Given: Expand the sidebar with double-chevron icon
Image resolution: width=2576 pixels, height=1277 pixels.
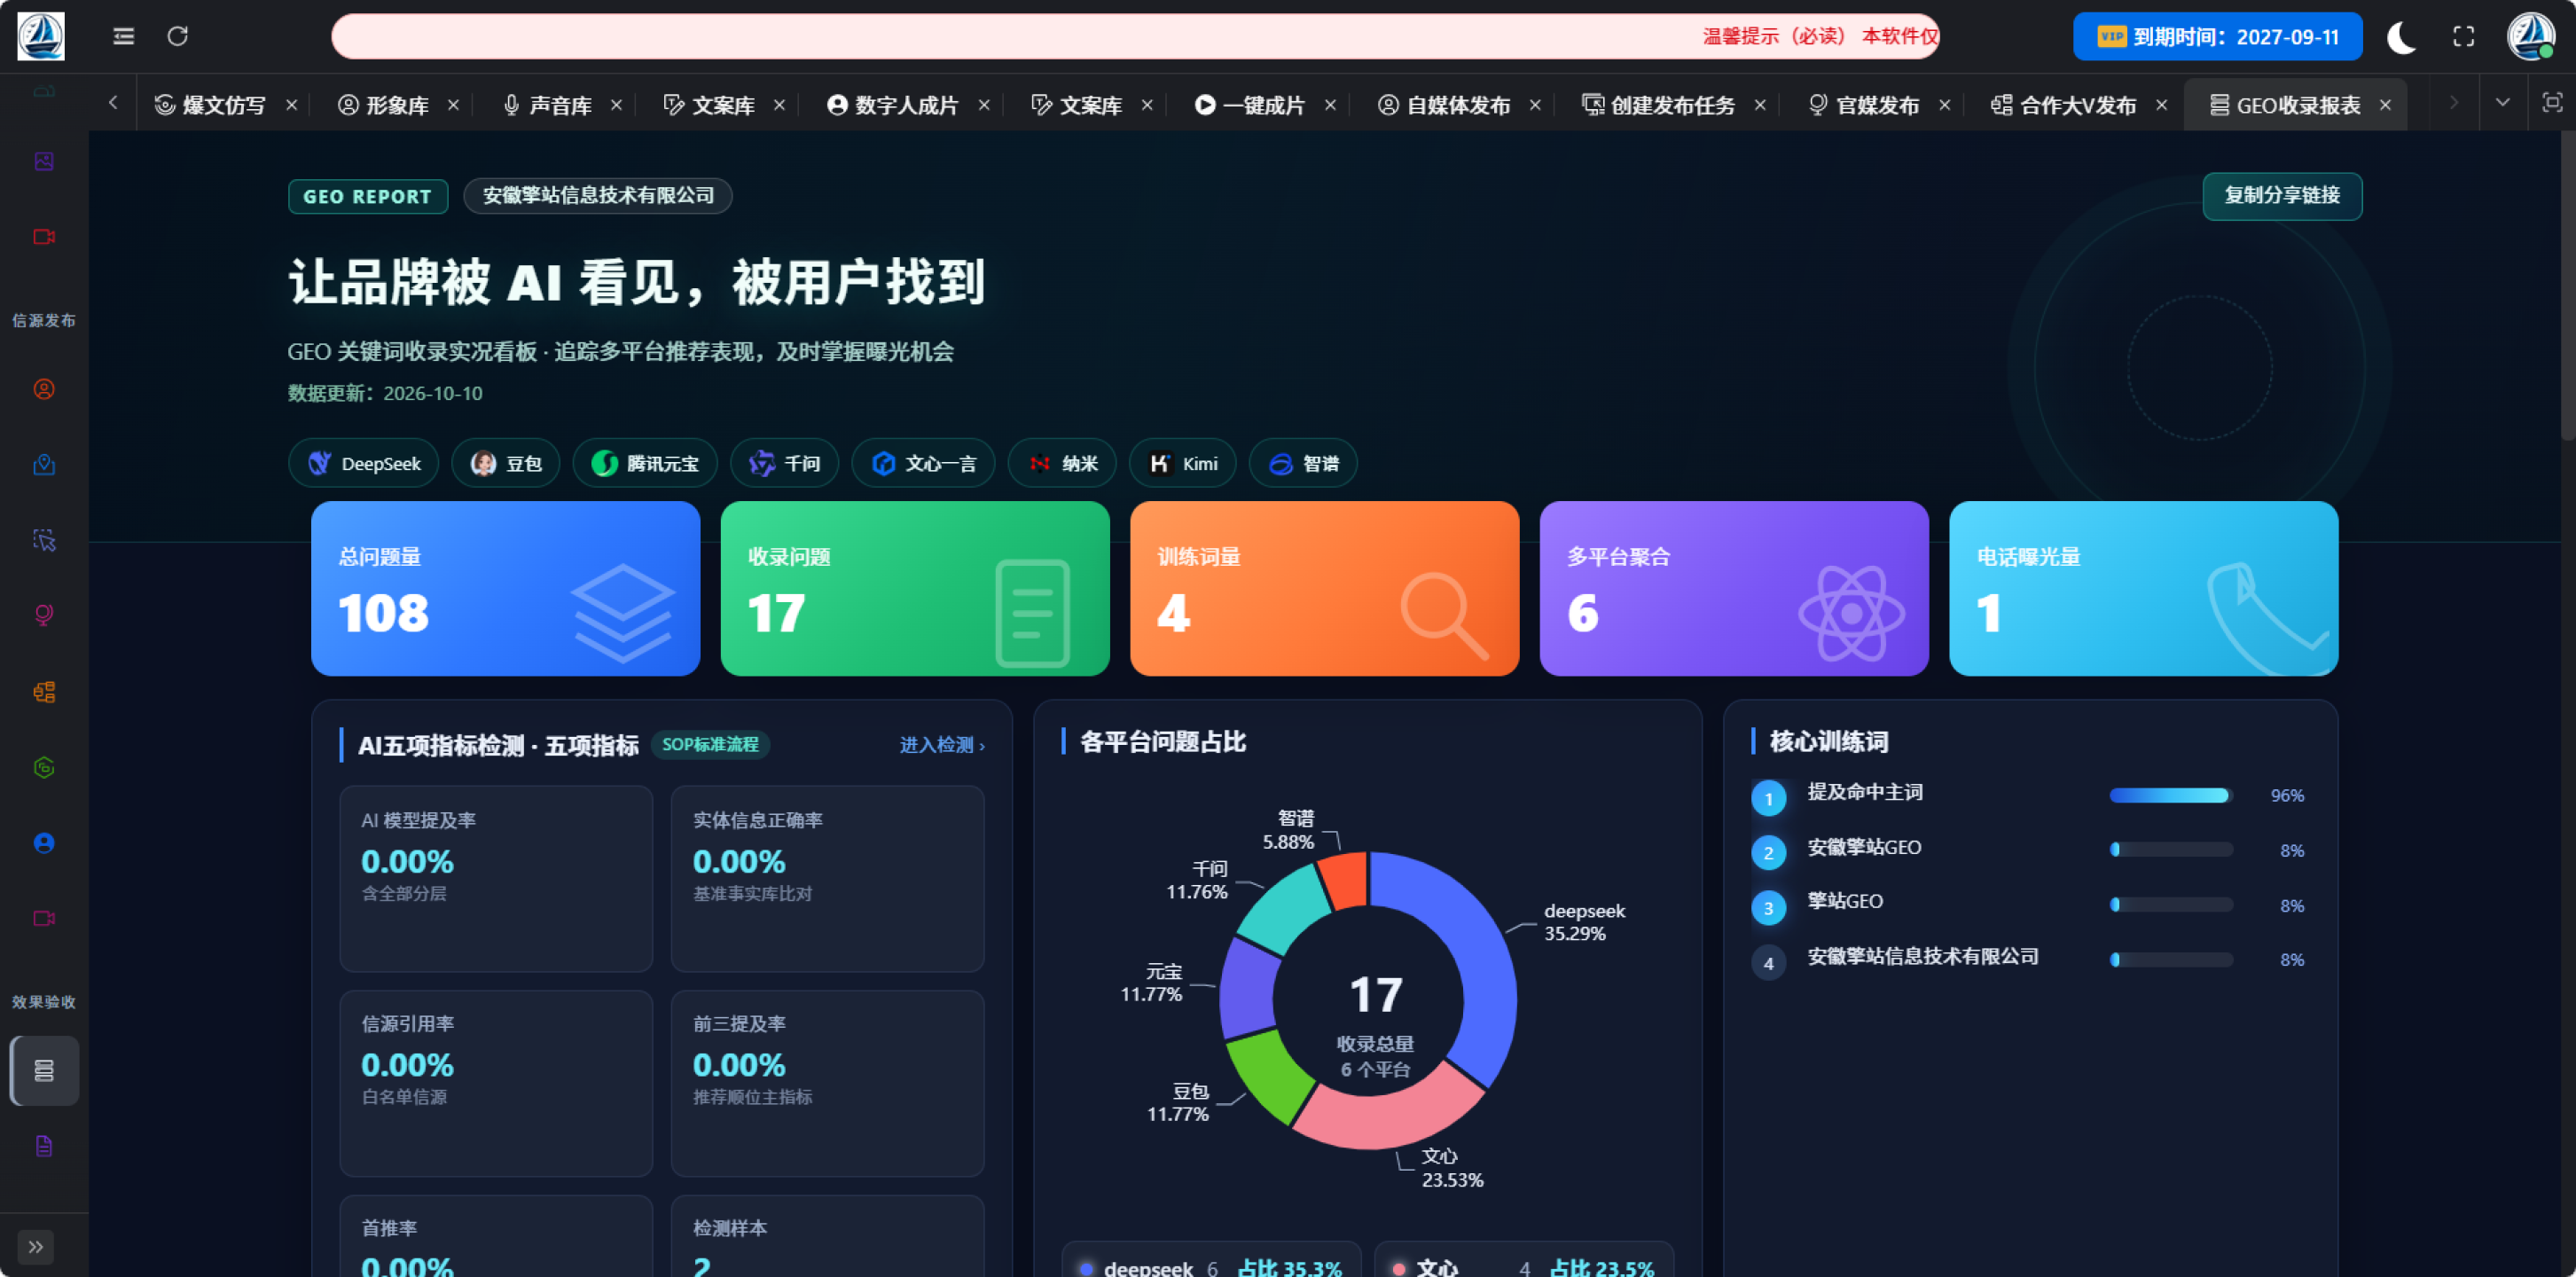Looking at the screenshot, I should point(36,1246).
